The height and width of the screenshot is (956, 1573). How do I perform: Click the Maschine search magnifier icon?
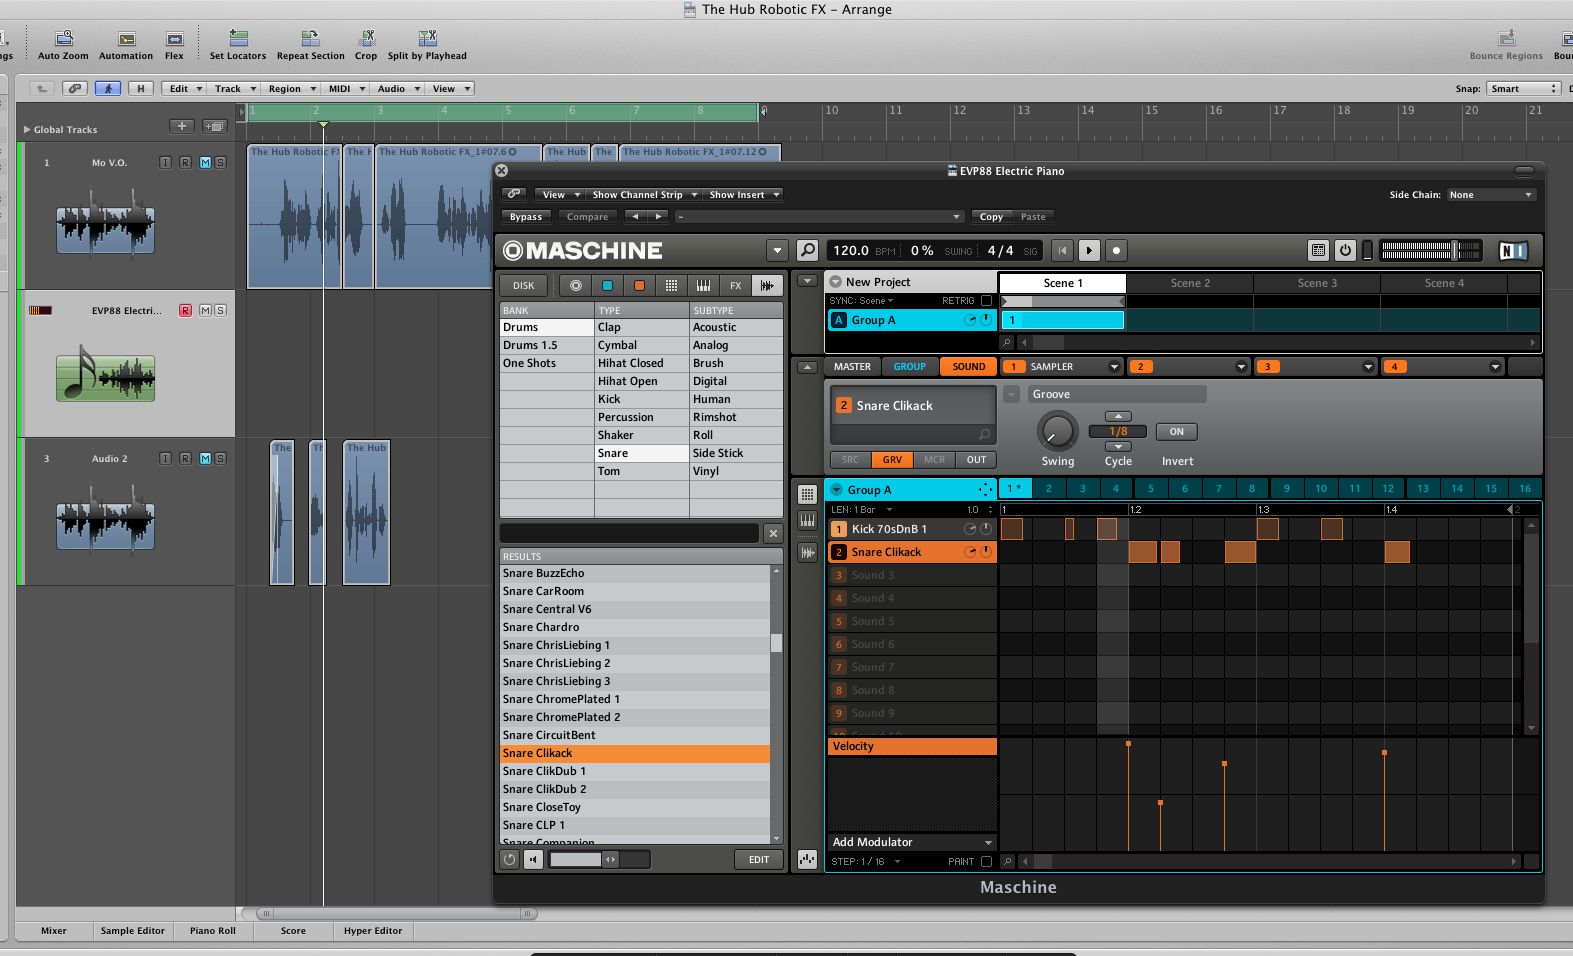click(x=807, y=251)
